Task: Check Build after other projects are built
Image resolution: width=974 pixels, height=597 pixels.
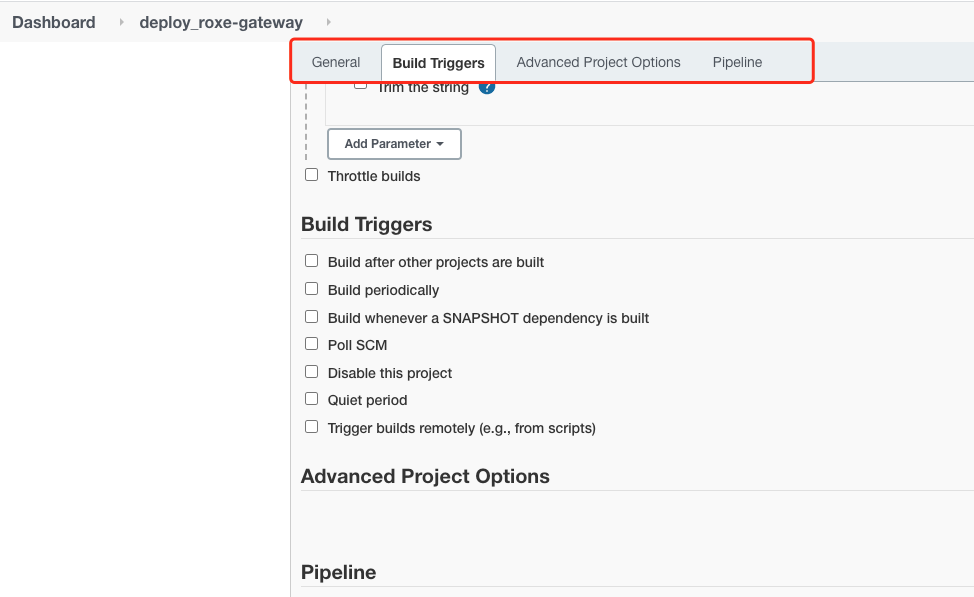Action: 311,261
